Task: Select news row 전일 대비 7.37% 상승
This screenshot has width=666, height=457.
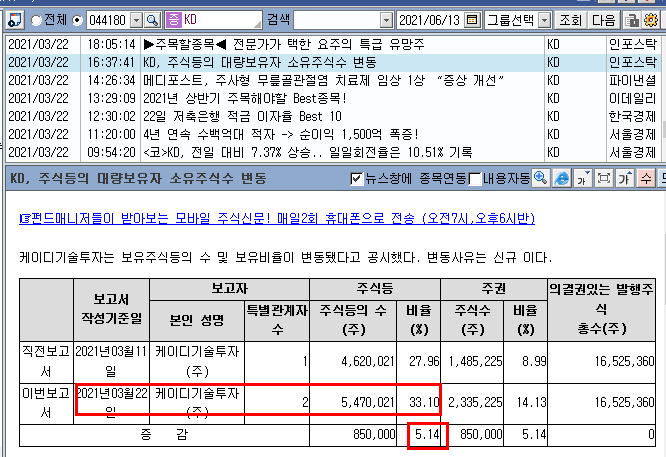Action: [333, 152]
